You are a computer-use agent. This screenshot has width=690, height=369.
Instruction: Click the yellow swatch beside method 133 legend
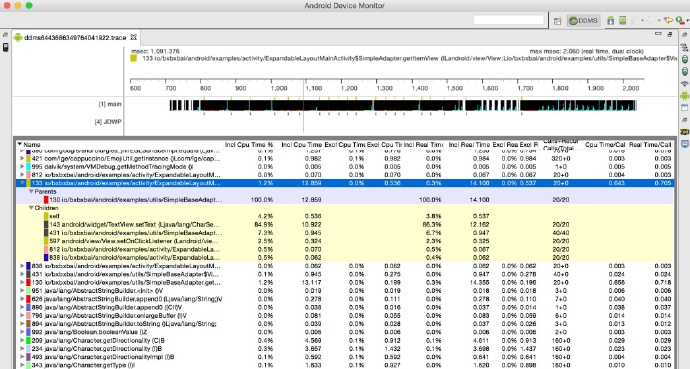pyautogui.click(x=133, y=58)
